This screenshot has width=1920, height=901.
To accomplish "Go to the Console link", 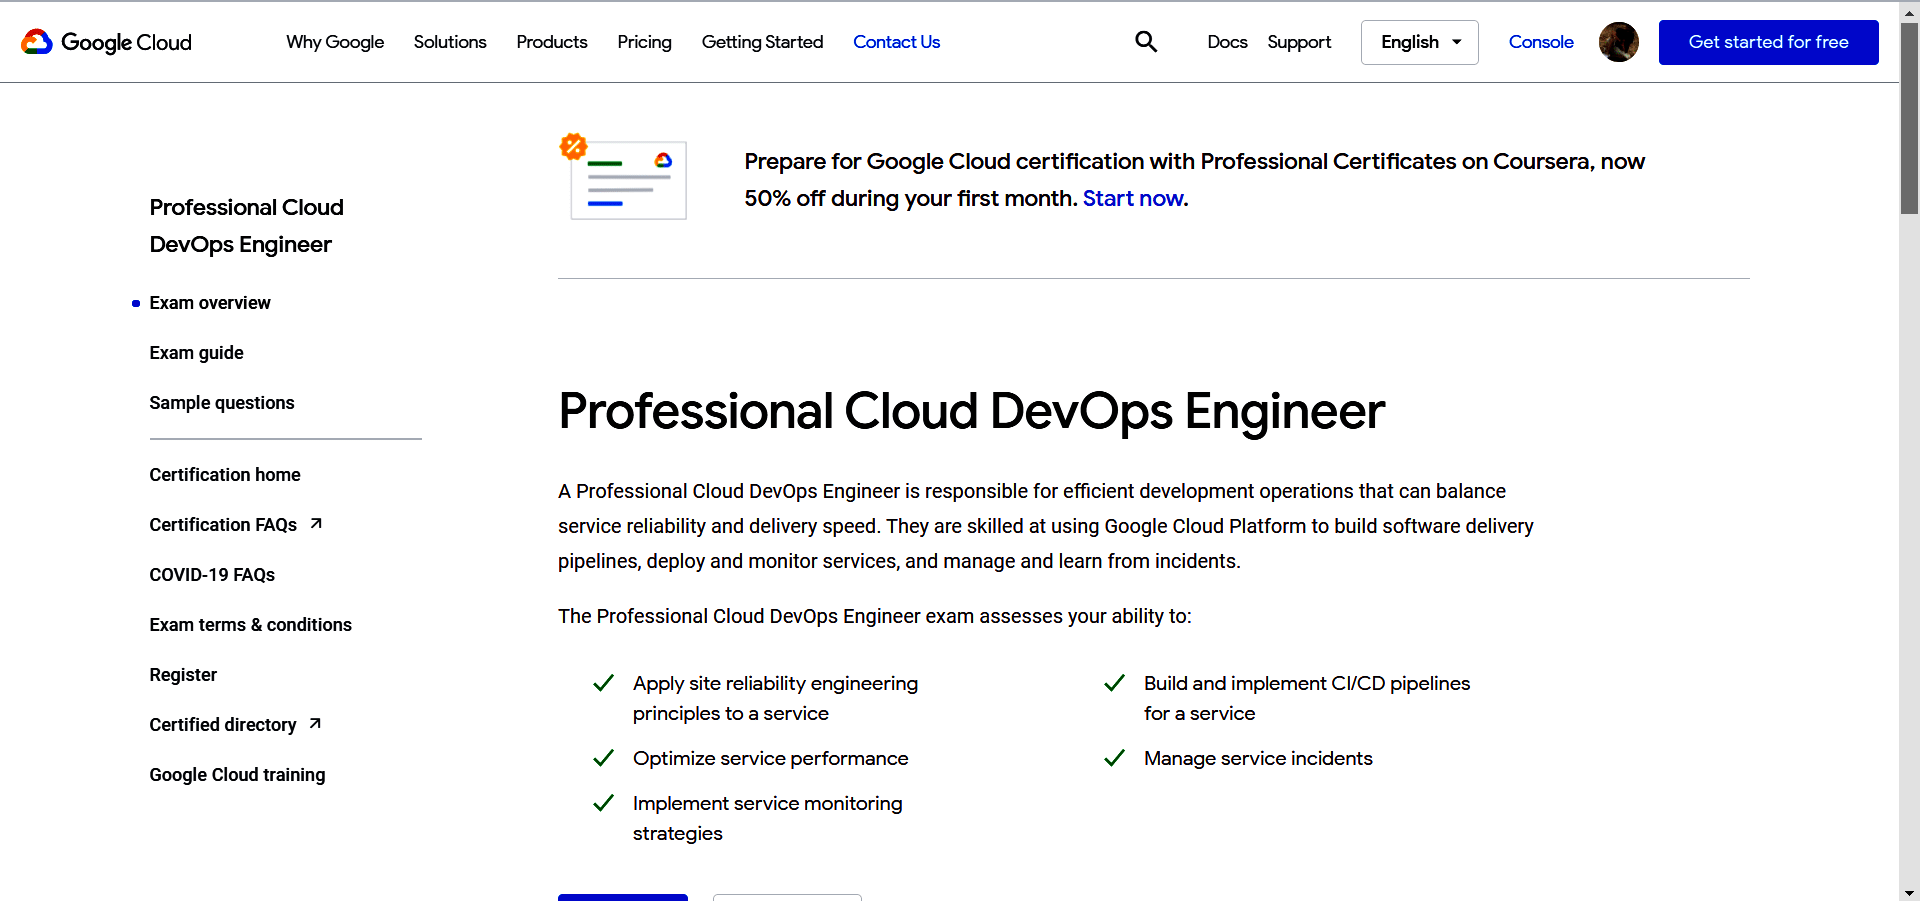I will pyautogui.click(x=1540, y=42).
